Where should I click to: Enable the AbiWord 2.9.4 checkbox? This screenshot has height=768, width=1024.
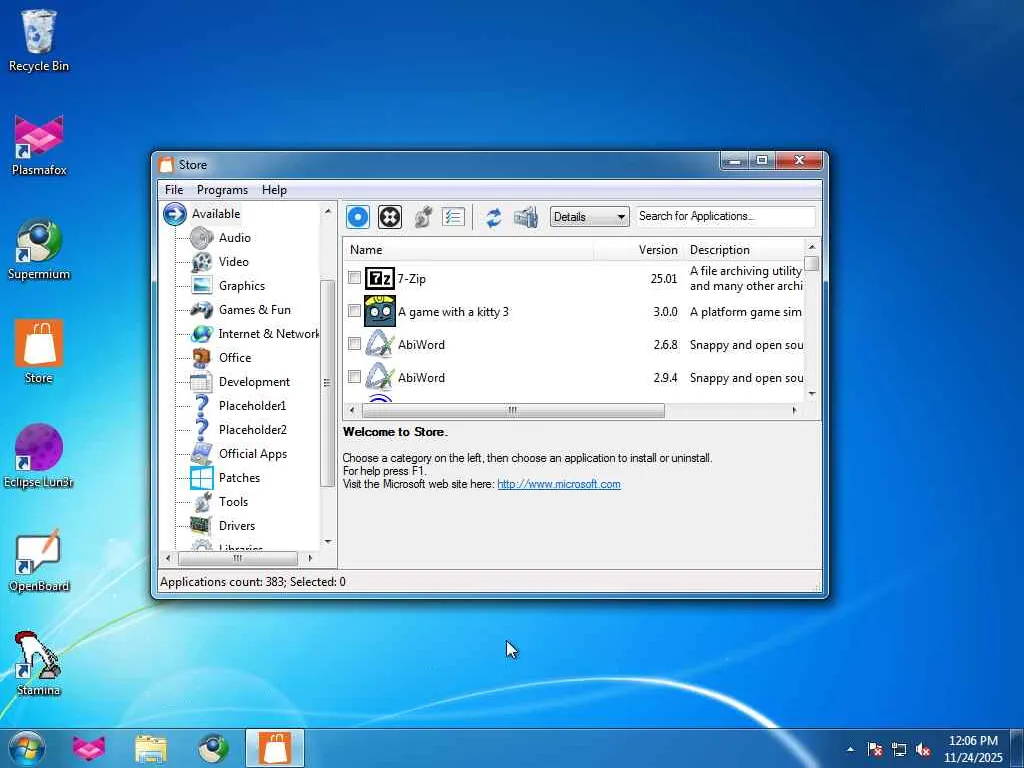point(354,377)
